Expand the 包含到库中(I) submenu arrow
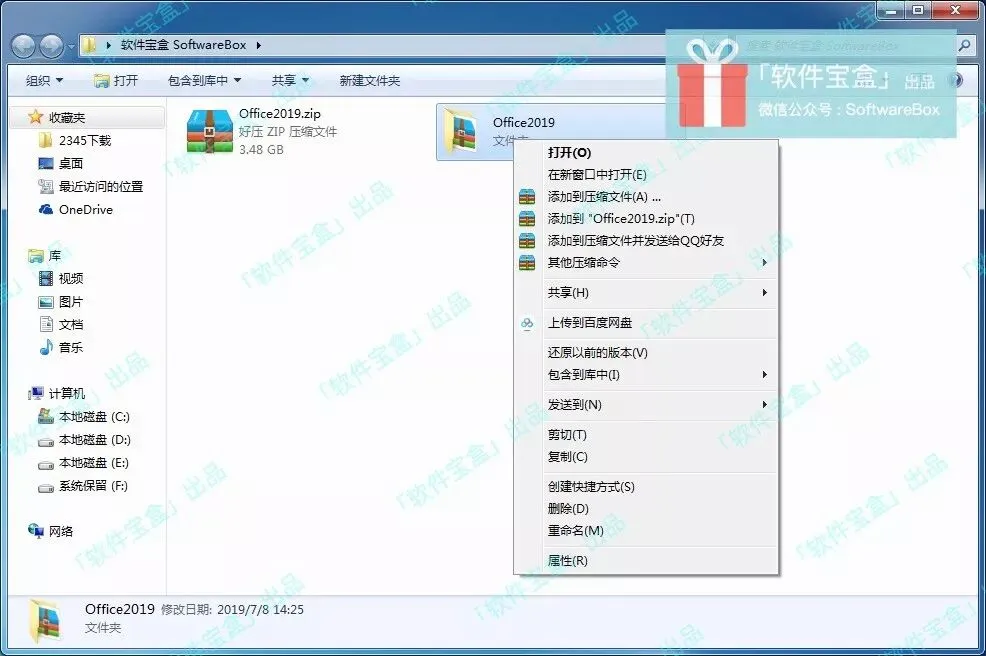This screenshot has height=656, width=986. tap(765, 375)
